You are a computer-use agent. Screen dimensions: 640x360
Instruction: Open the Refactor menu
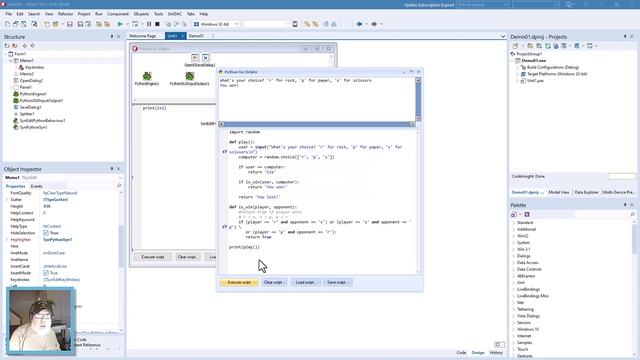coord(65,14)
